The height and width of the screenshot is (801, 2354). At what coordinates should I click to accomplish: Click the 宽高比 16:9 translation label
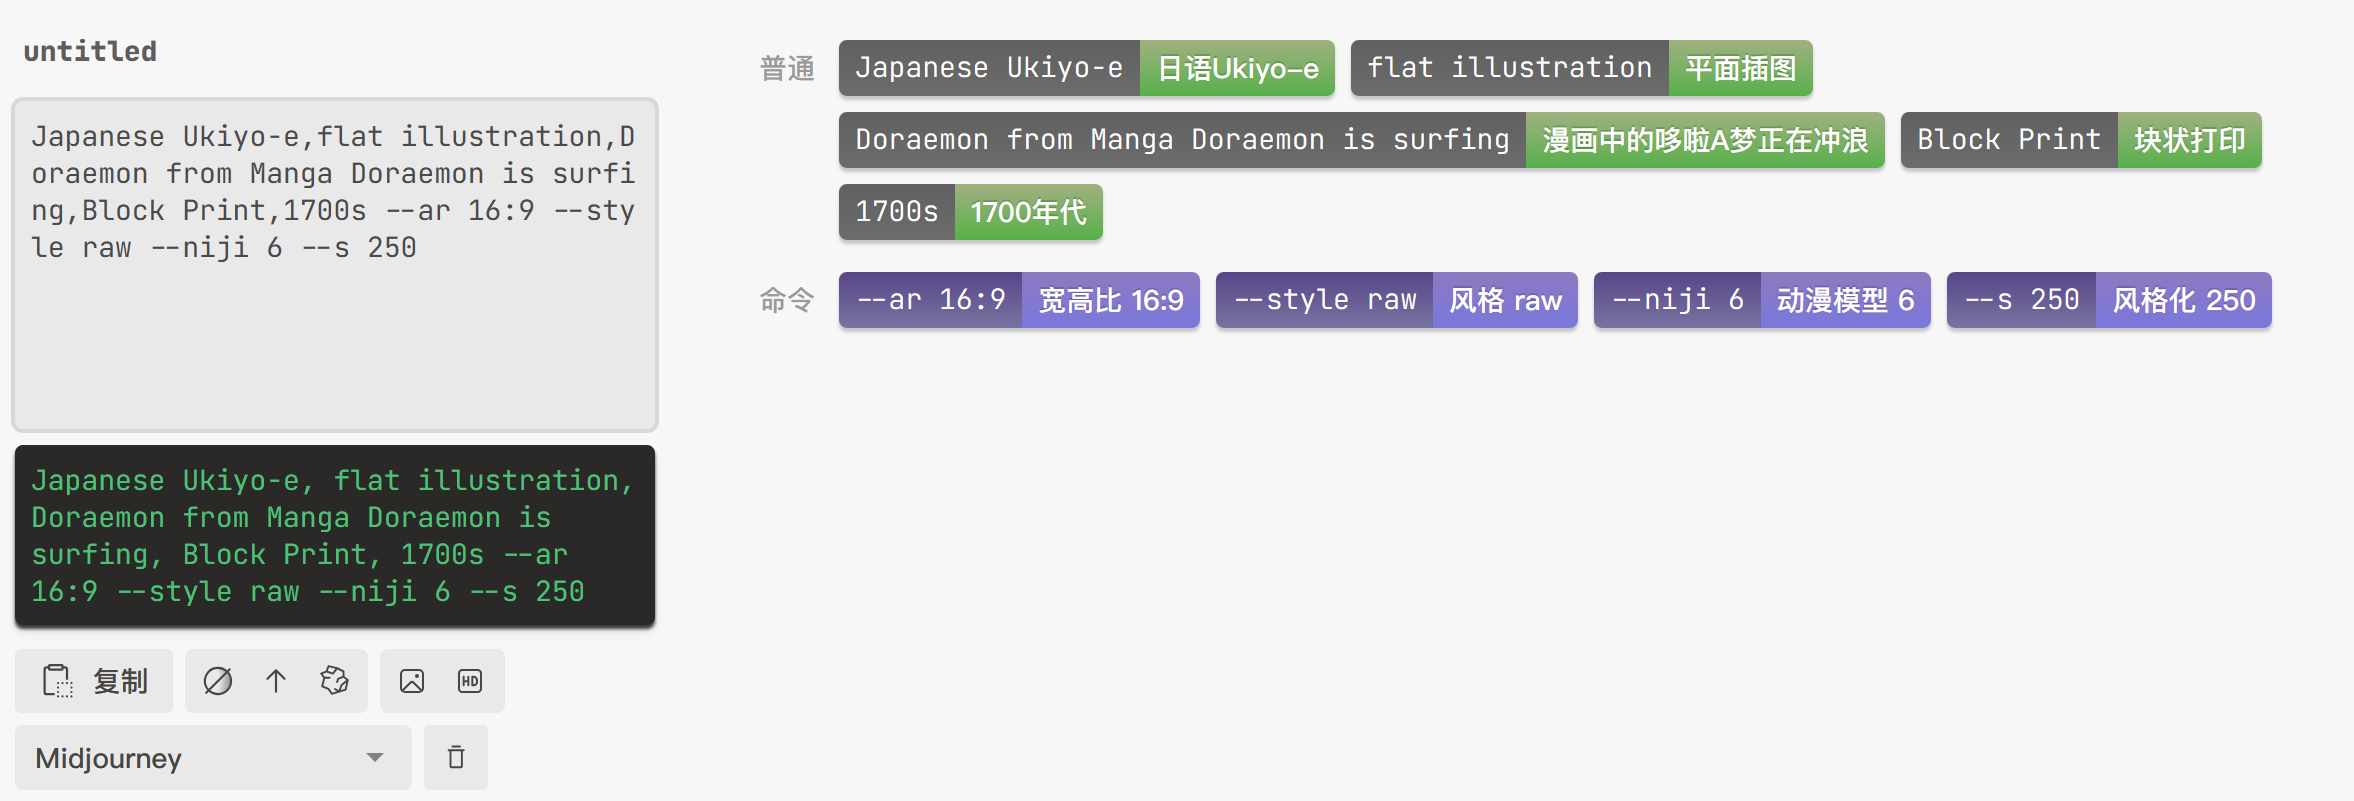1111,300
